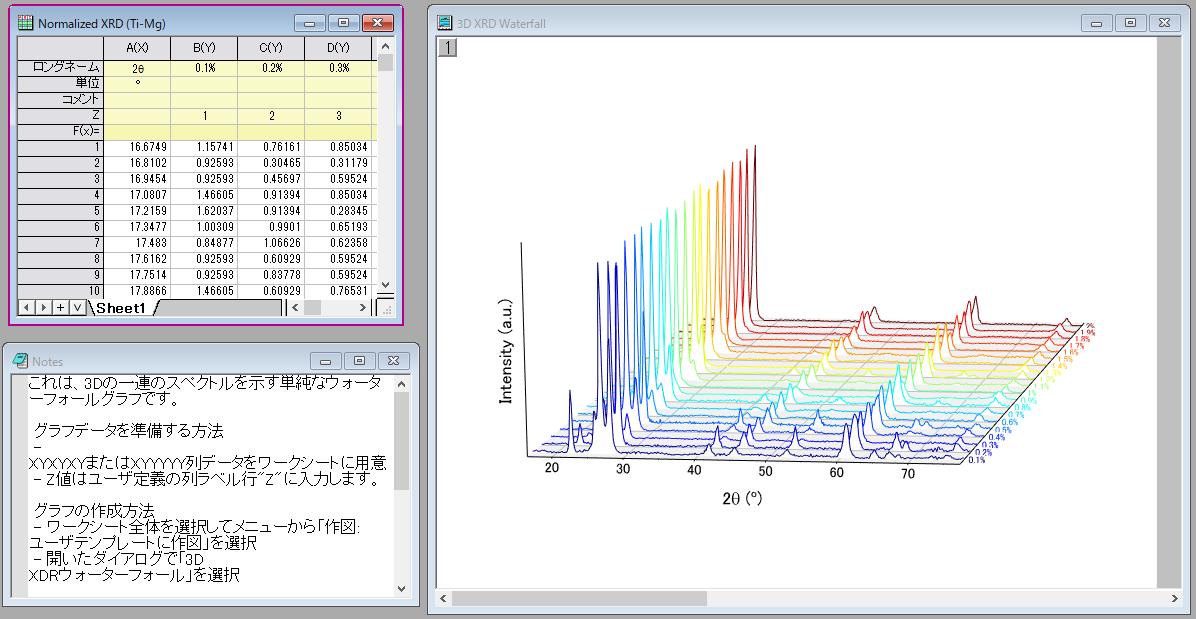Image resolution: width=1196 pixels, height=619 pixels.
Task: Add a new sheet with the plus button
Action: (x=61, y=308)
